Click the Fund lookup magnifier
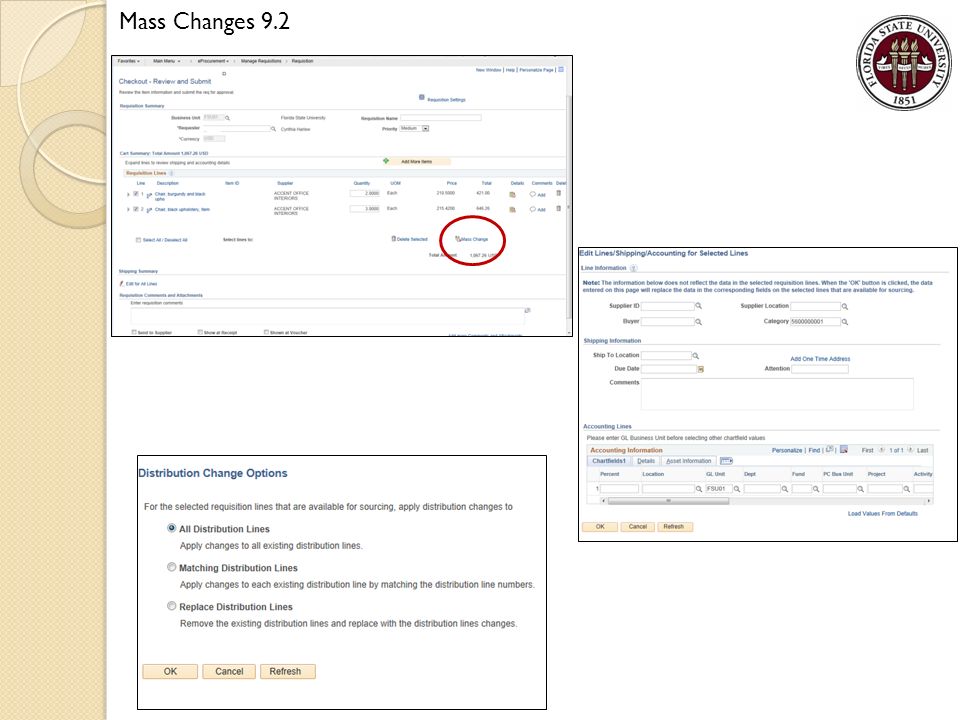The width and height of the screenshot is (960, 720). pos(816,489)
